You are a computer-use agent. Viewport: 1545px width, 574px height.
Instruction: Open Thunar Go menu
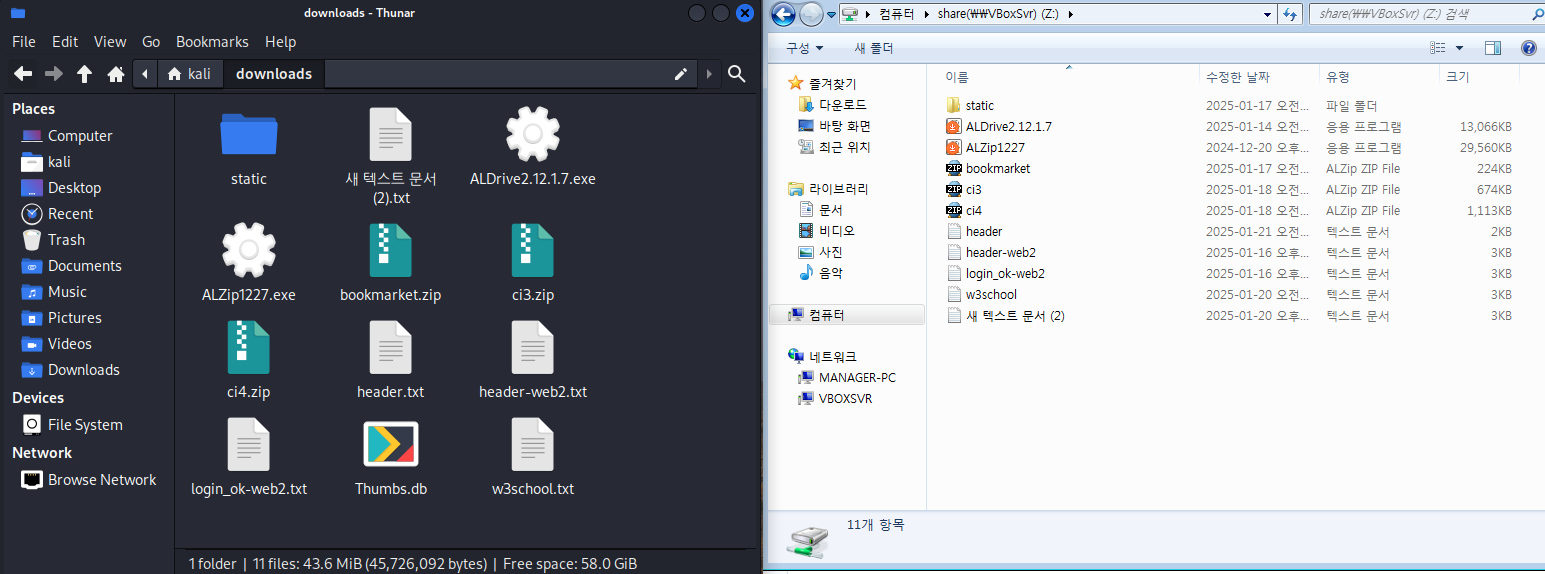151,42
